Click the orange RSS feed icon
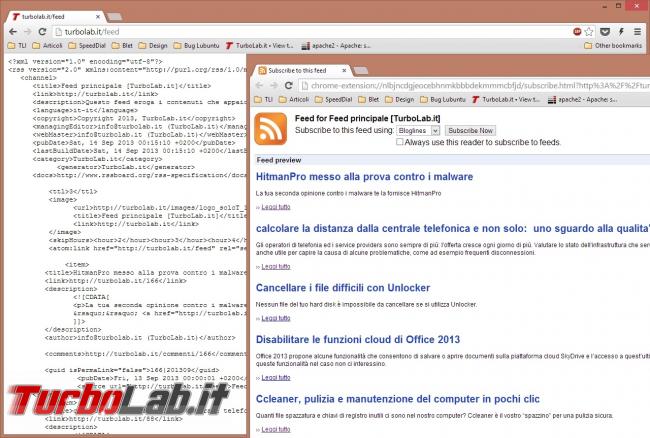The image size is (650, 438). (271, 129)
